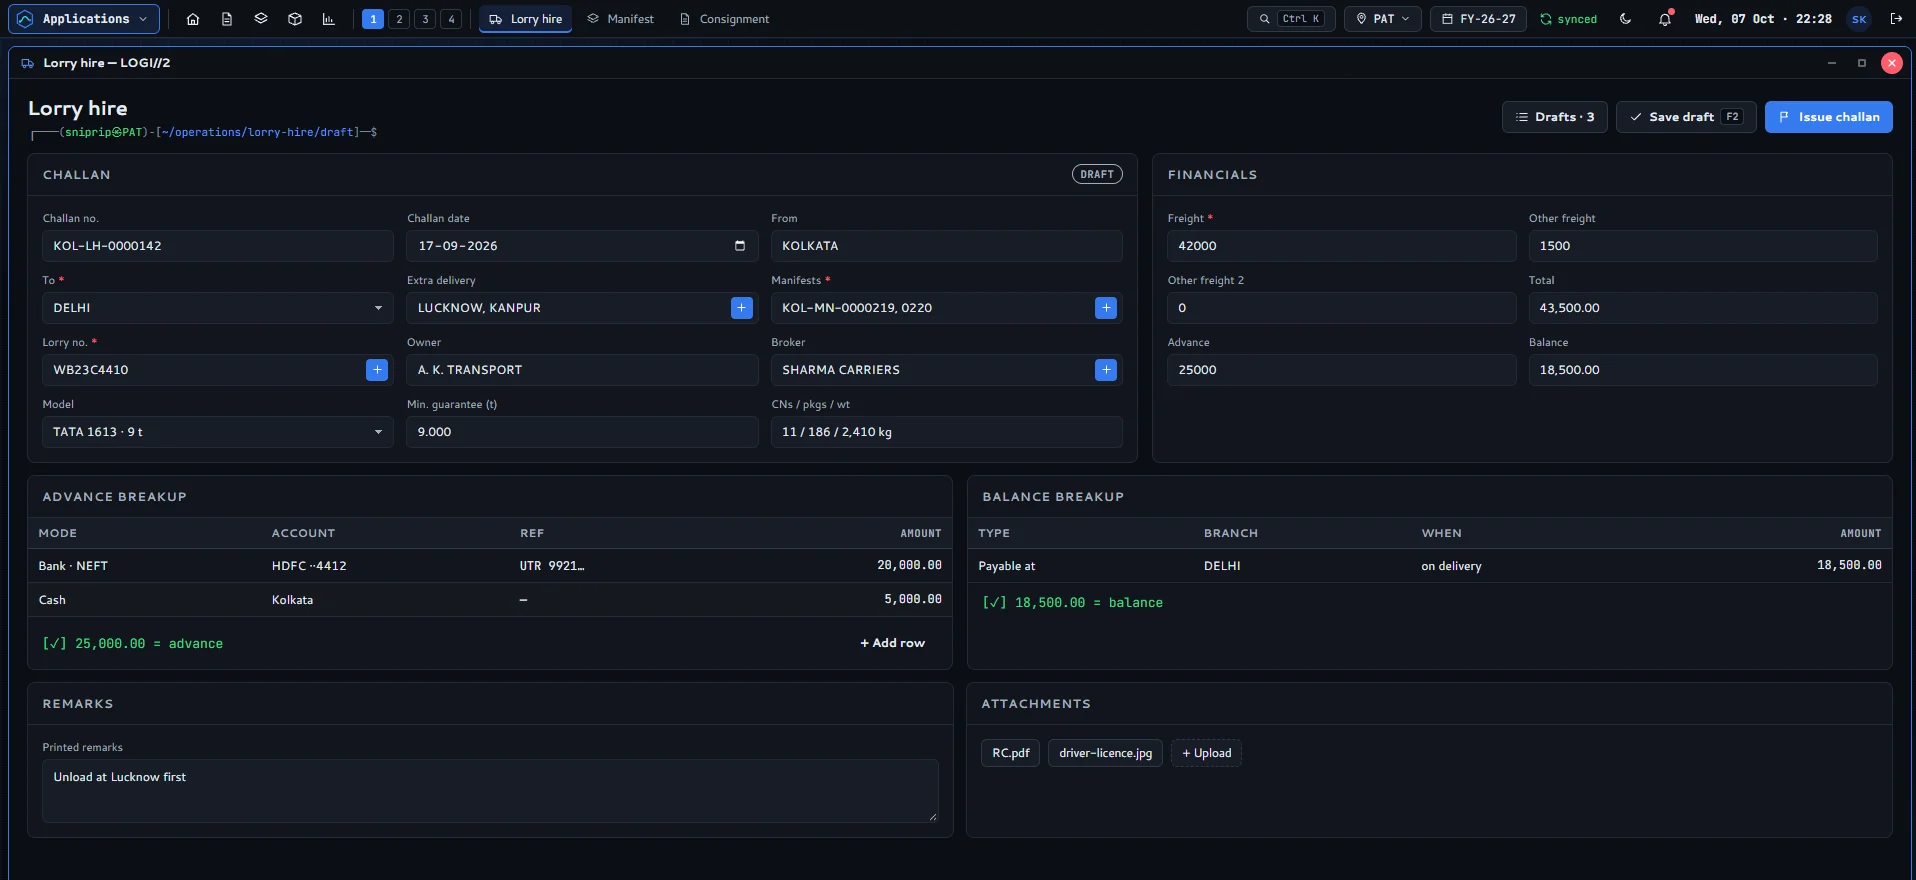The image size is (1916, 880).
Task: Click the Upload attachment button
Action: click(x=1207, y=753)
